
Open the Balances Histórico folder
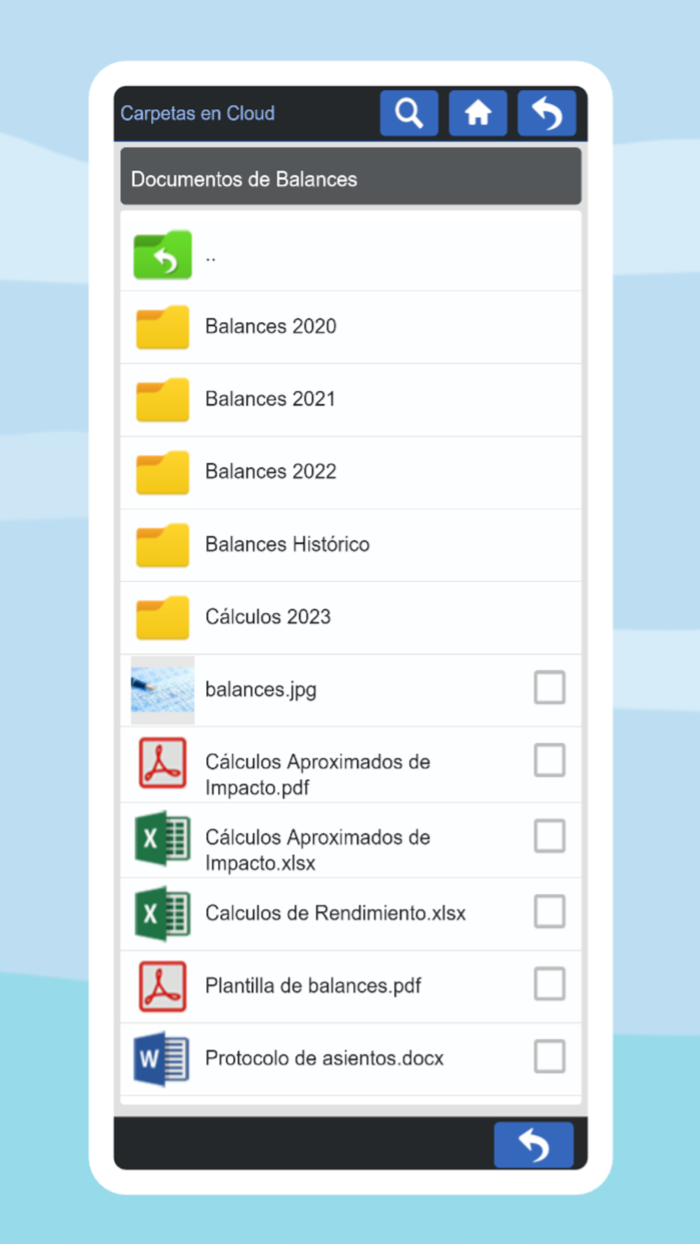[287, 544]
